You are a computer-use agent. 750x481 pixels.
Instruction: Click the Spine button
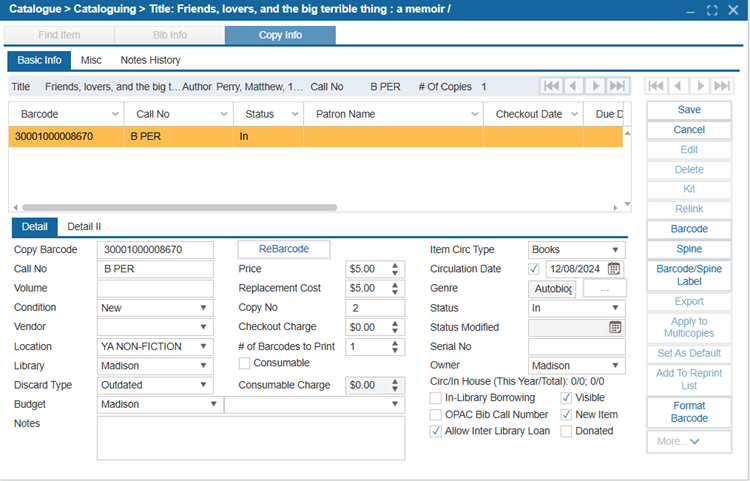tap(689, 249)
